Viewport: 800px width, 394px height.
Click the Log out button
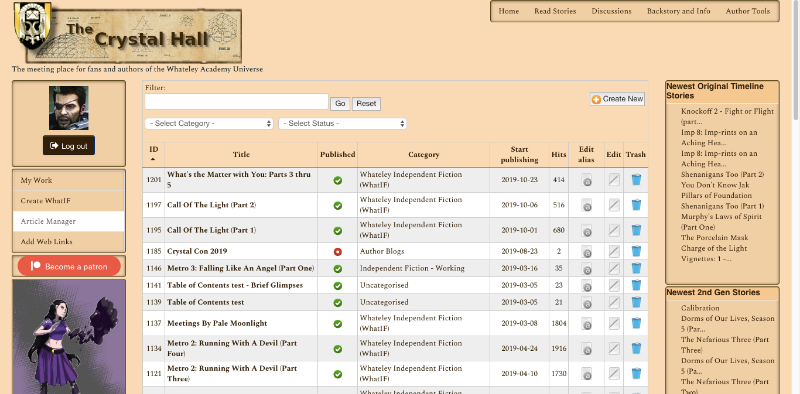click(x=69, y=146)
